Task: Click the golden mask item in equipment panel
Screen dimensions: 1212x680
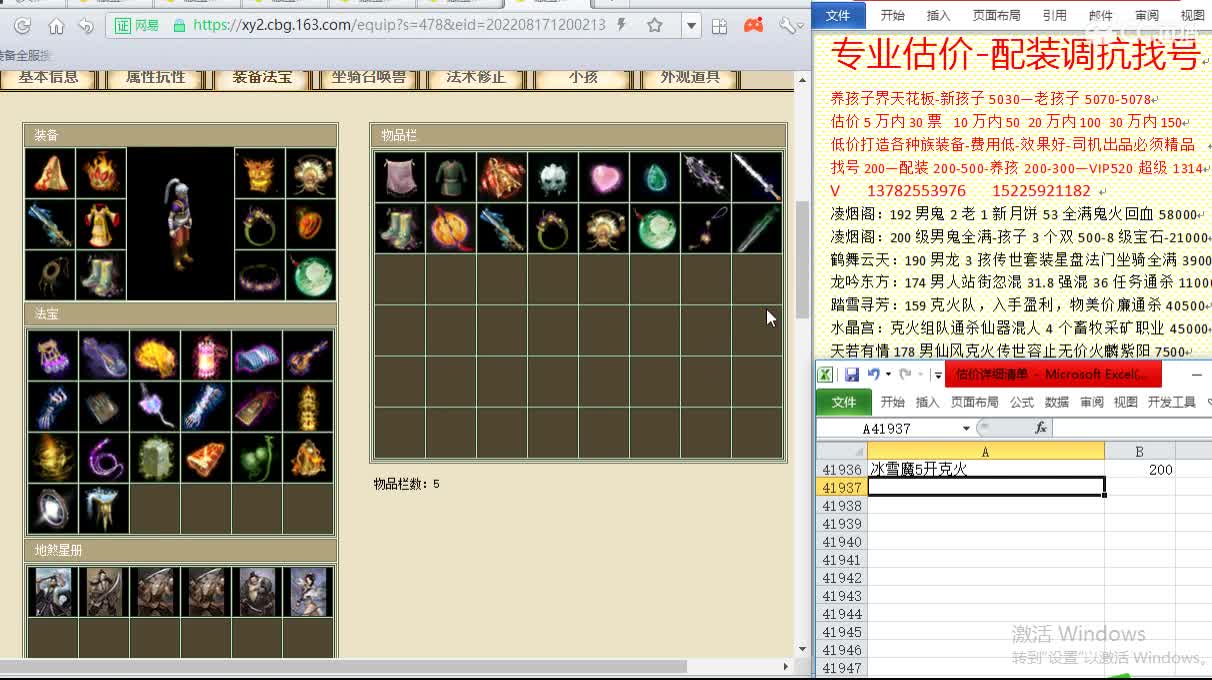Action: [x=260, y=173]
